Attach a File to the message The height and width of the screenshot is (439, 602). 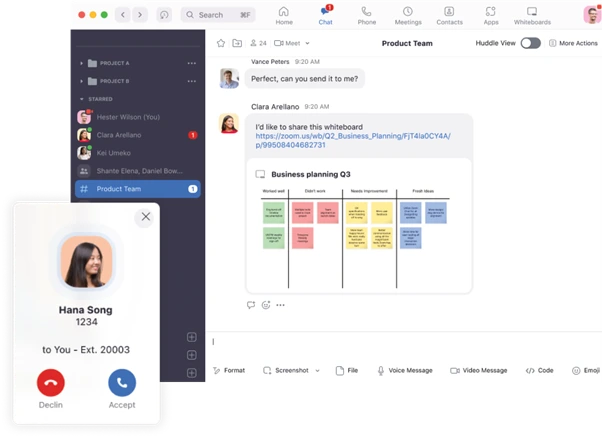pos(339,370)
